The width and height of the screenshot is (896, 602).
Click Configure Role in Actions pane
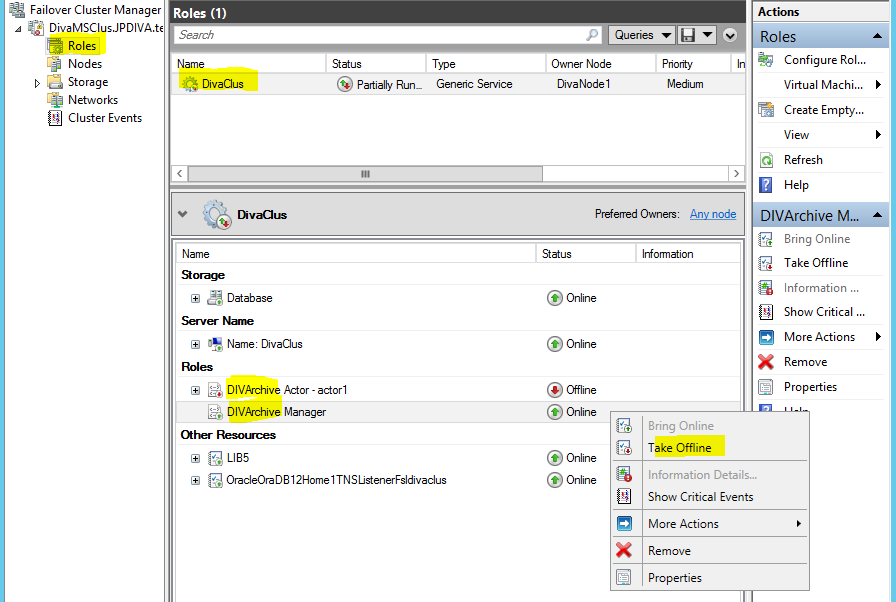pos(824,60)
